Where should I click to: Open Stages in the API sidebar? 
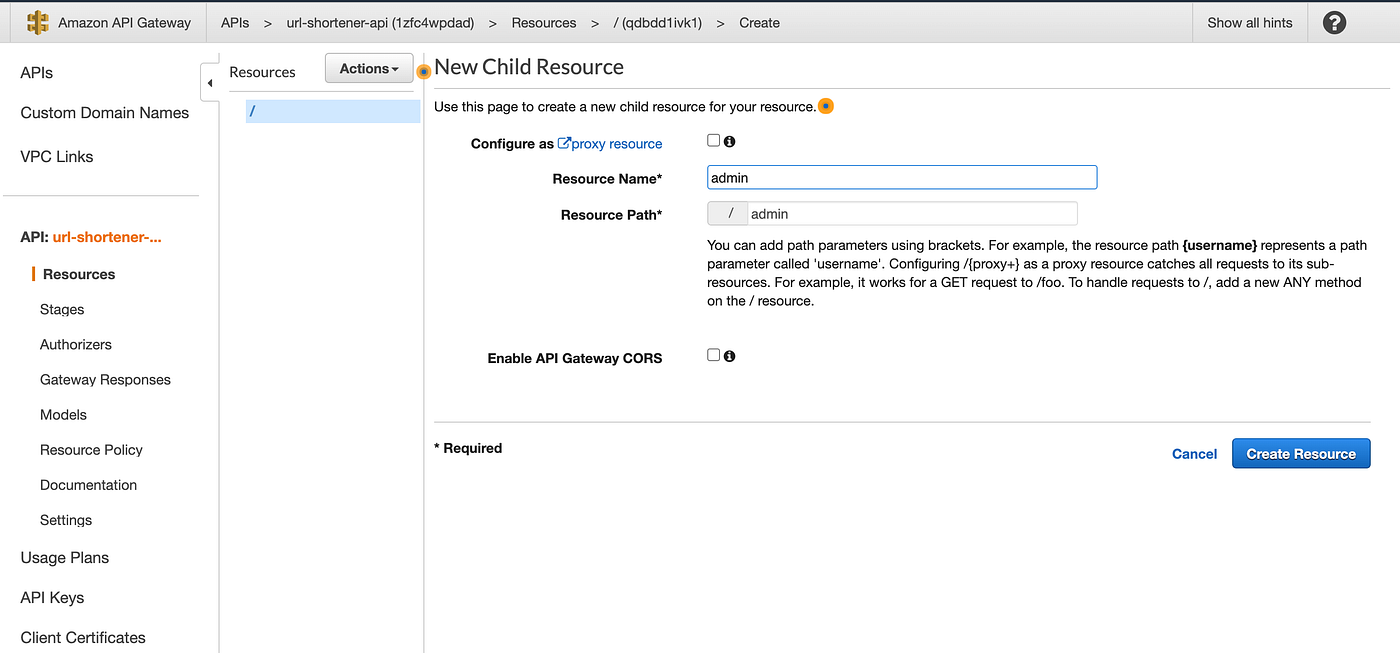click(62, 309)
